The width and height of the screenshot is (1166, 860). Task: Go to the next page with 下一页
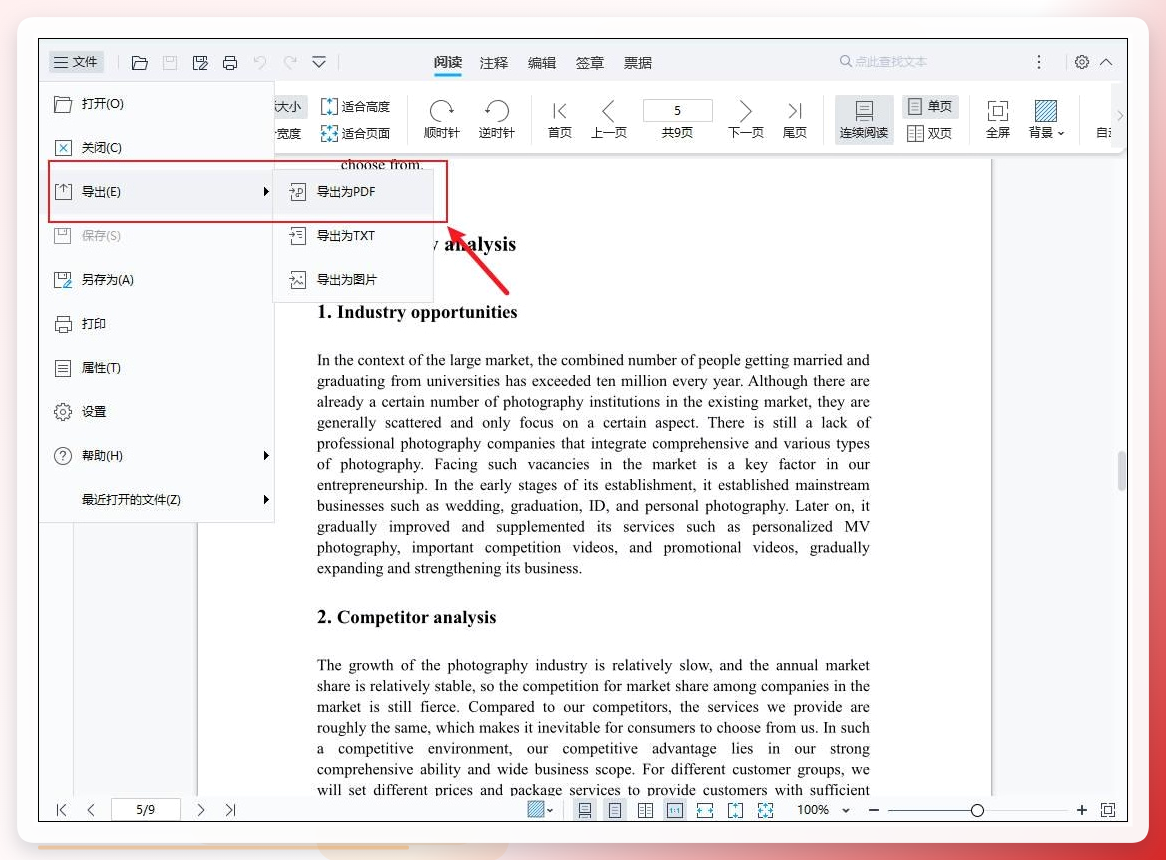(x=745, y=119)
